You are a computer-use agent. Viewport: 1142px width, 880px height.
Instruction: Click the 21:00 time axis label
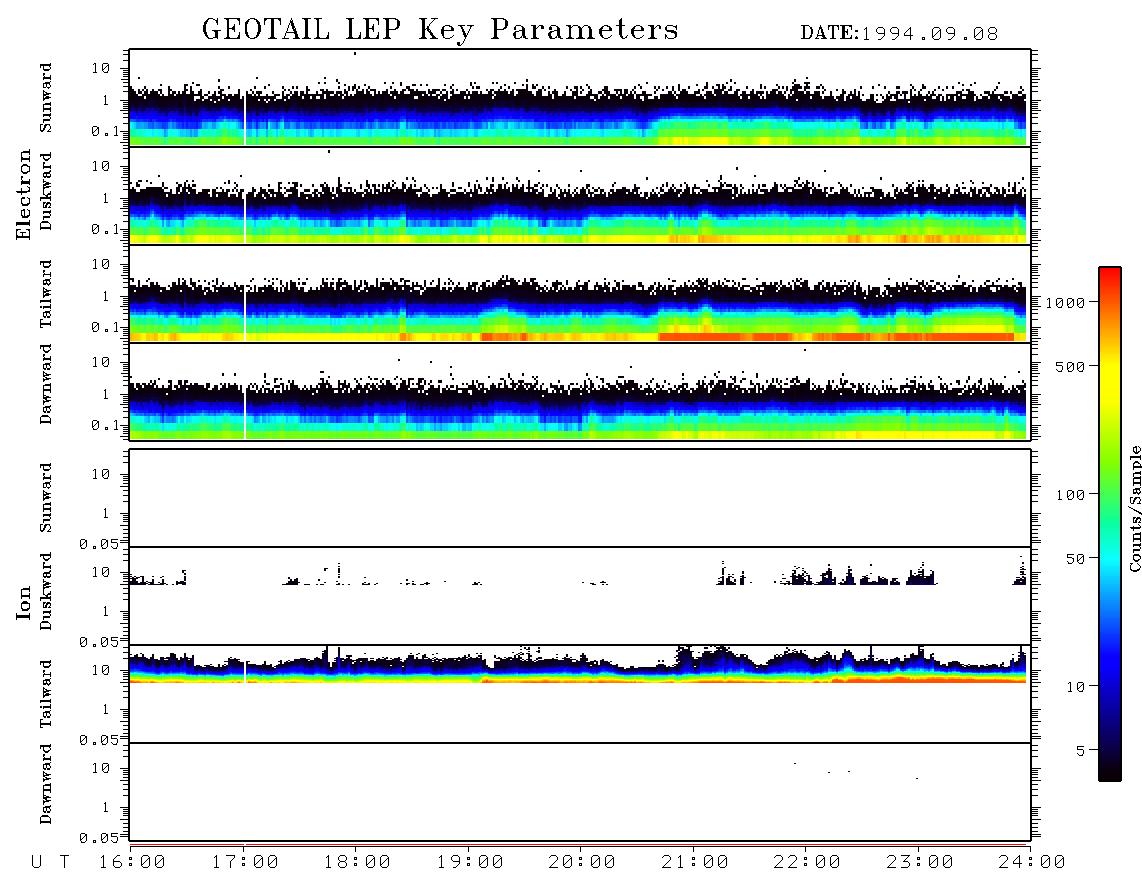click(695, 862)
